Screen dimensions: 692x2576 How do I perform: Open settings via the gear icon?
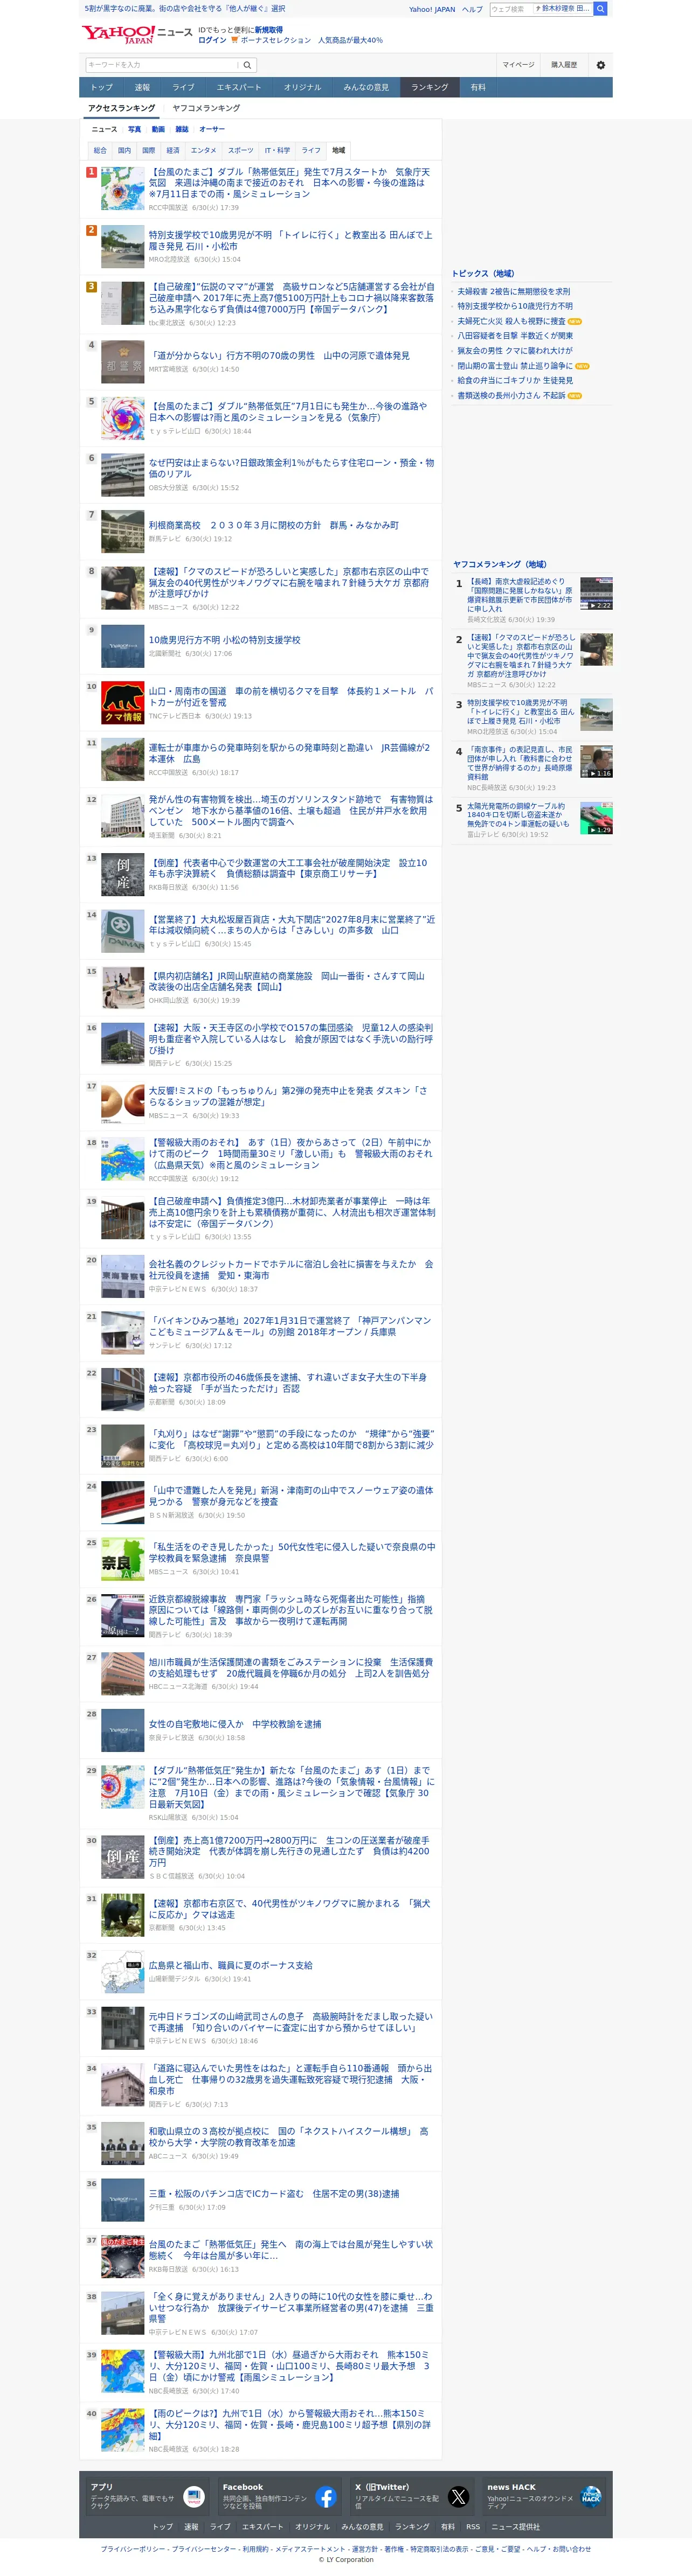tap(600, 65)
